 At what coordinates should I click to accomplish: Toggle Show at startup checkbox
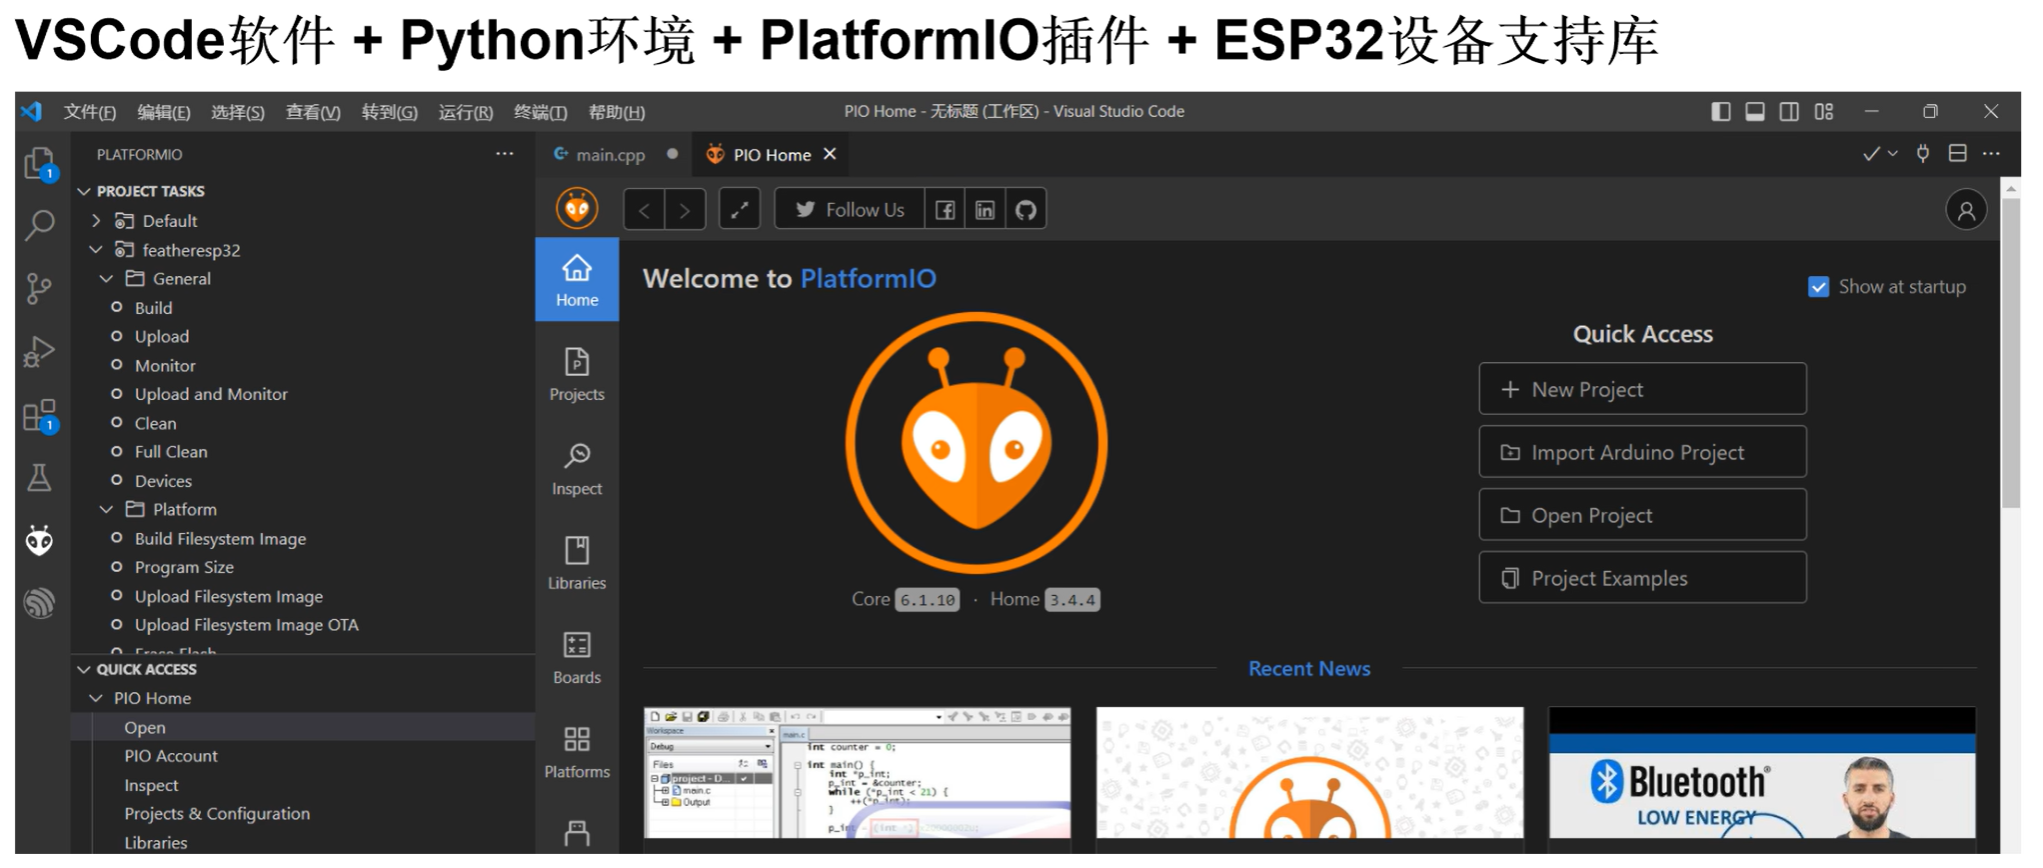(1818, 287)
